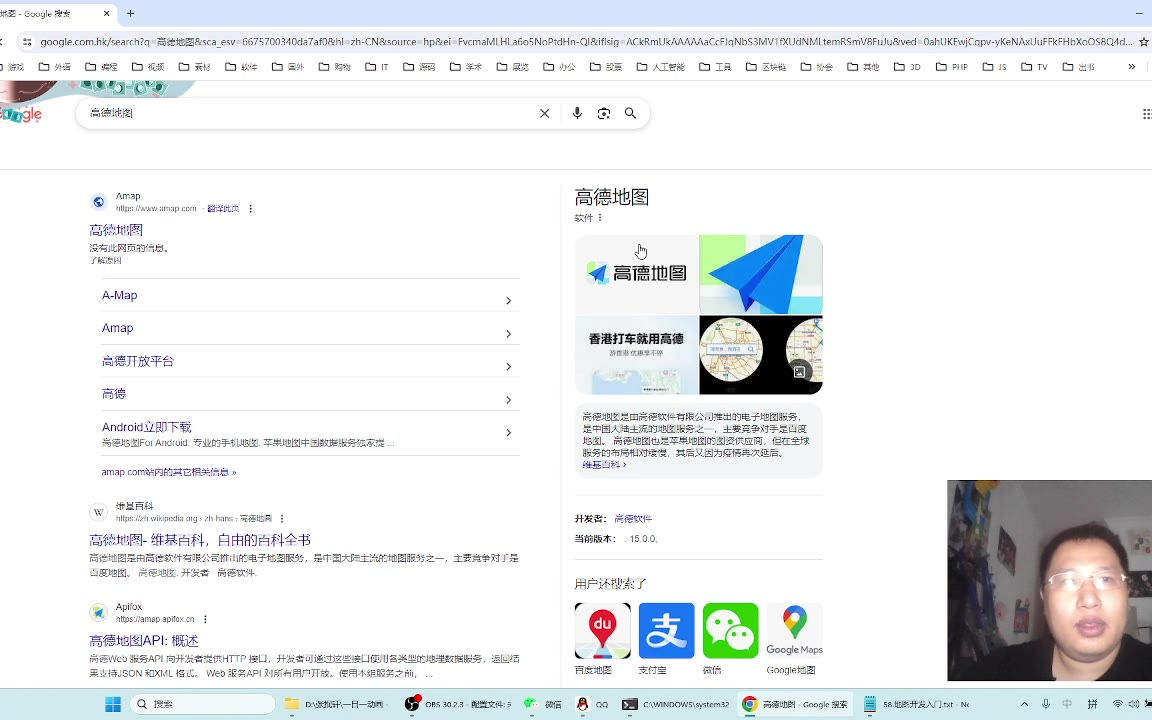This screenshot has width=1152, height=720.
Task: Start voice search with the microphone icon
Action: 577,113
